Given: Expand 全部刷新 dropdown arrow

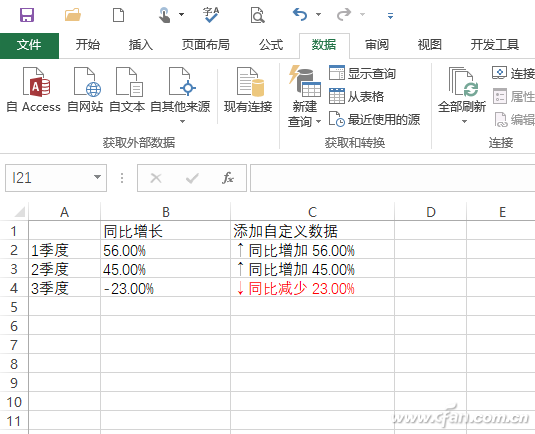Looking at the screenshot, I should (x=464, y=121).
